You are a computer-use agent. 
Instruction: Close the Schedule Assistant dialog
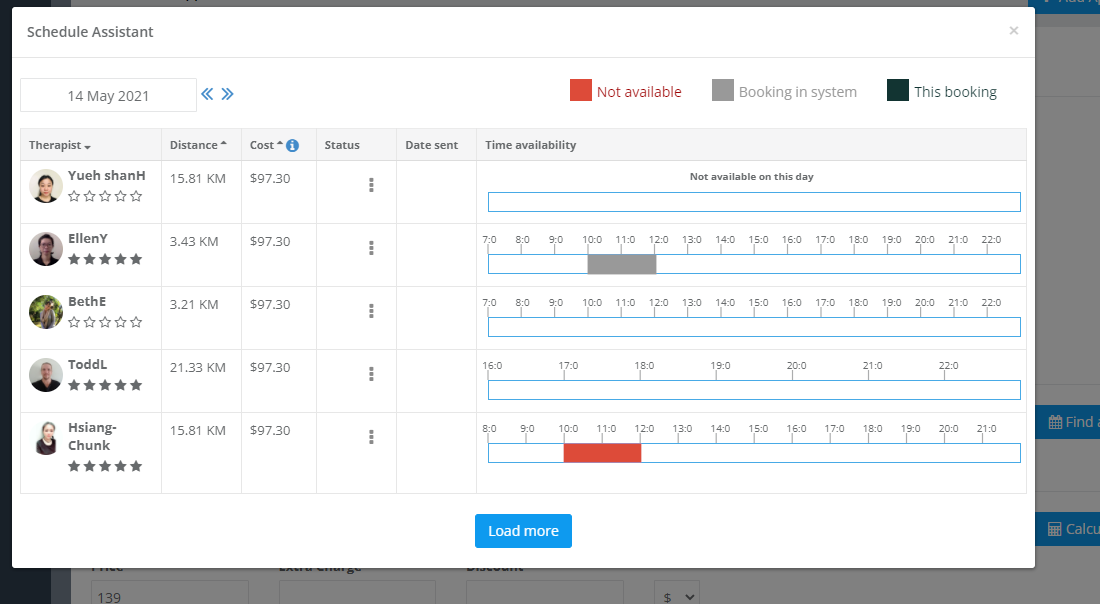click(1014, 30)
